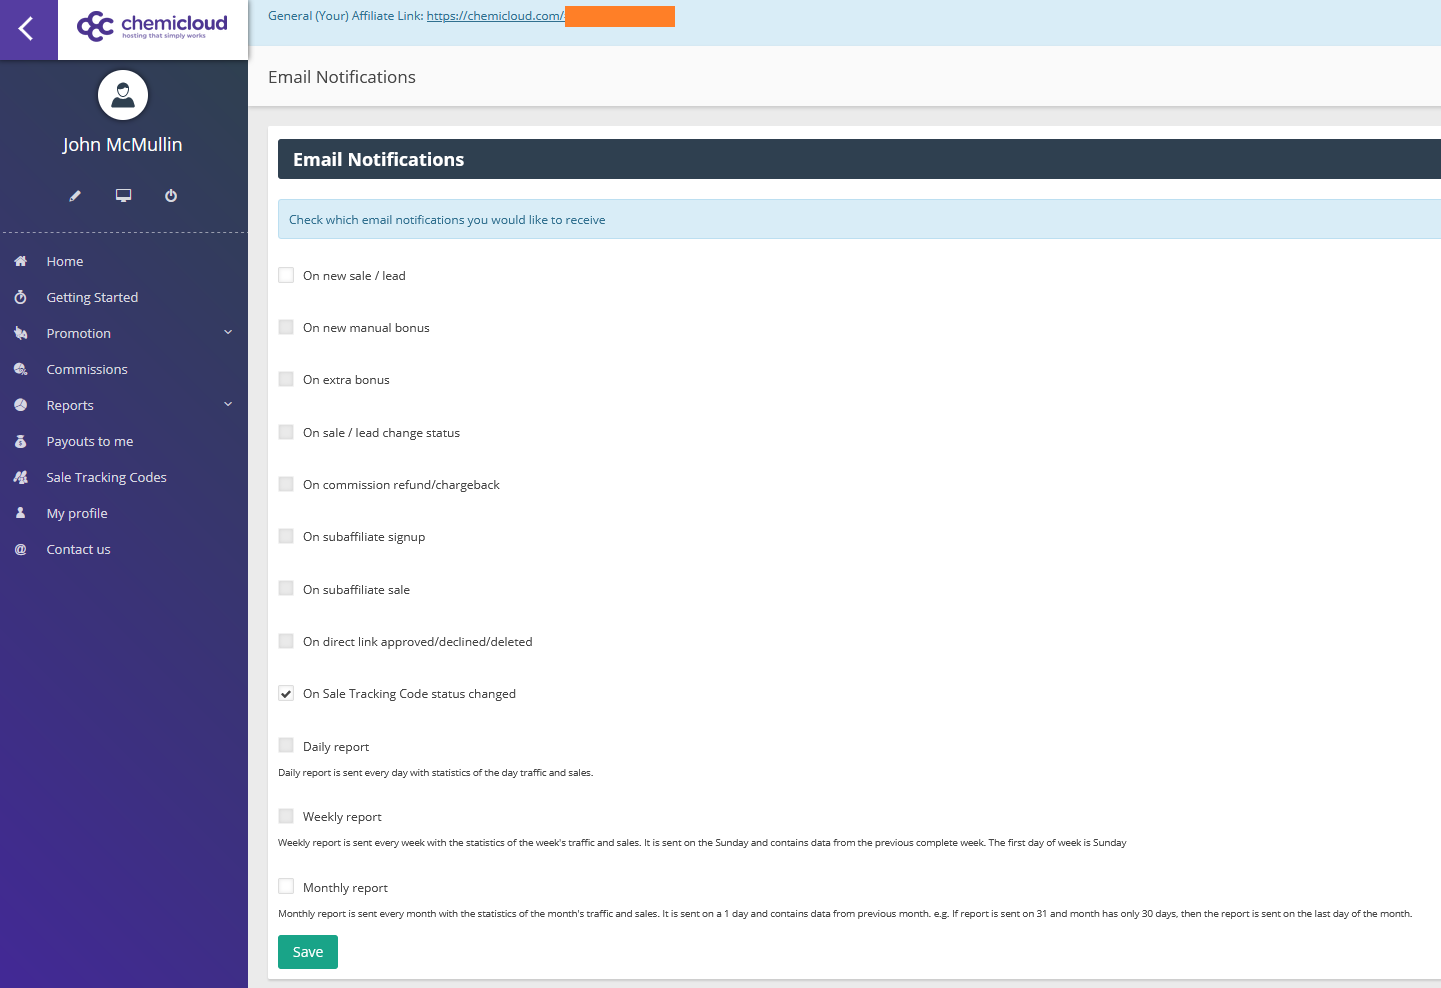Click the power logout icon

click(171, 196)
